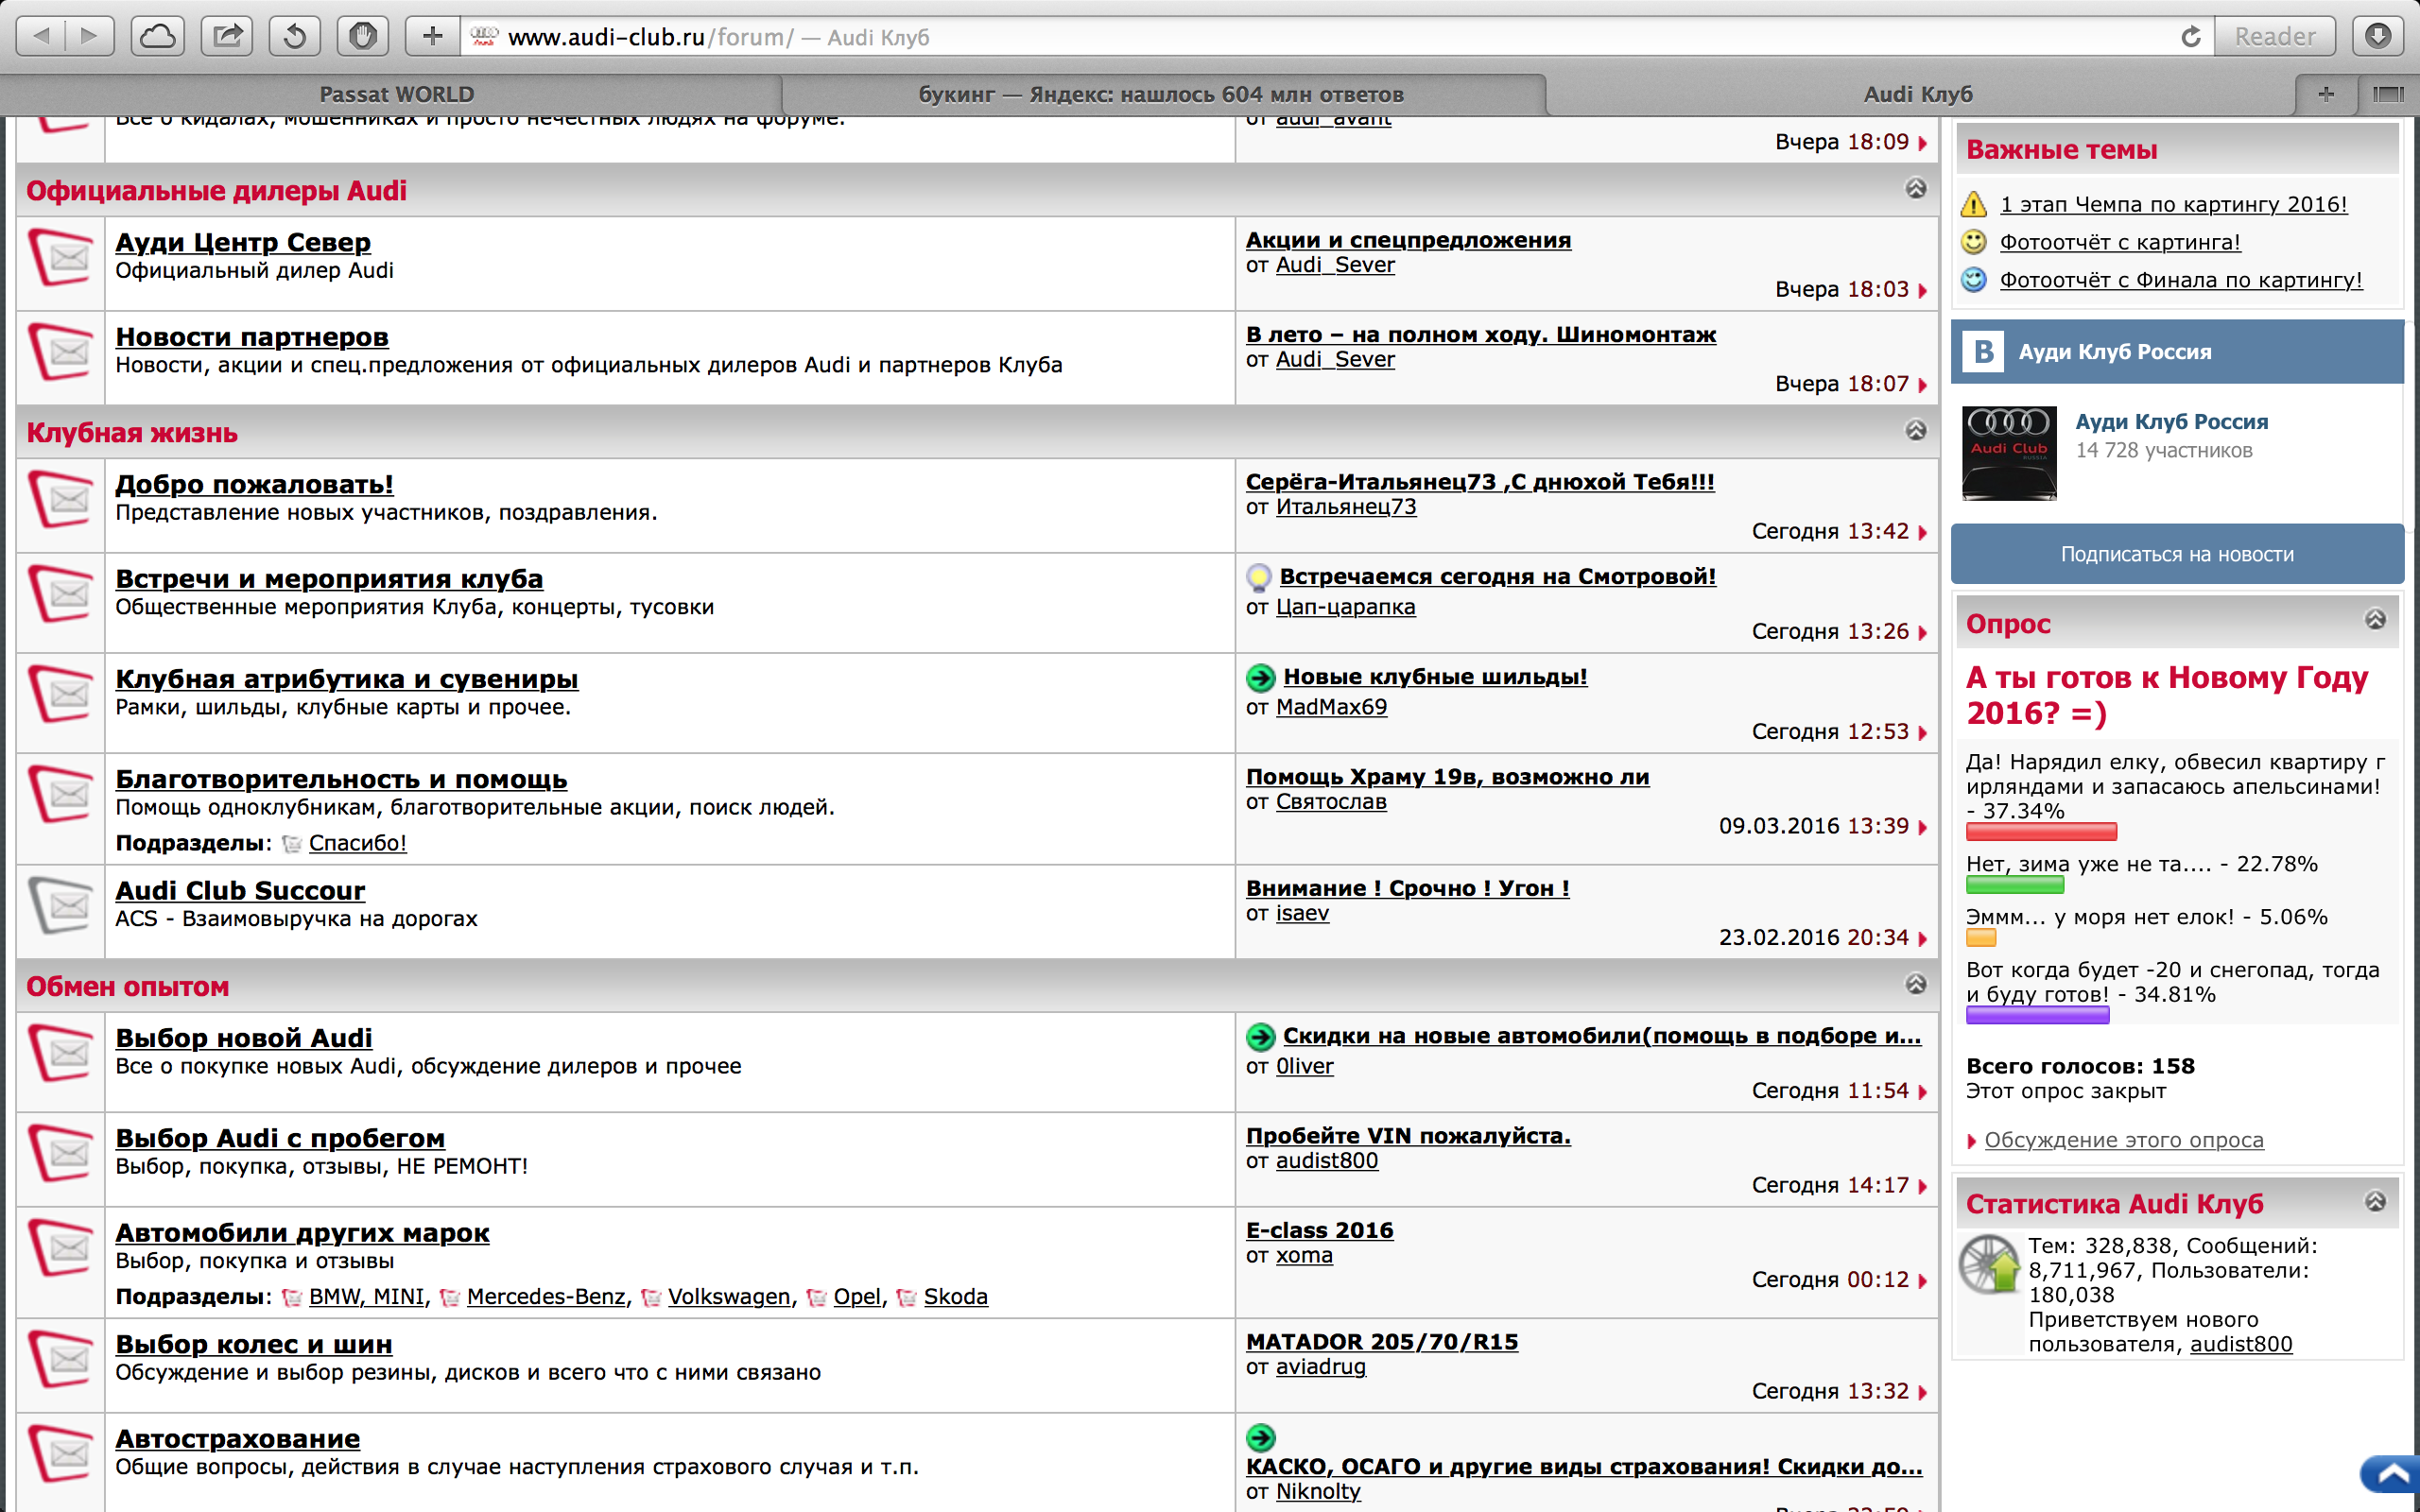Open thread Пробейте VIN пожалуйста.
The height and width of the screenshot is (1512, 2420).
pyautogui.click(x=1408, y=1136)
